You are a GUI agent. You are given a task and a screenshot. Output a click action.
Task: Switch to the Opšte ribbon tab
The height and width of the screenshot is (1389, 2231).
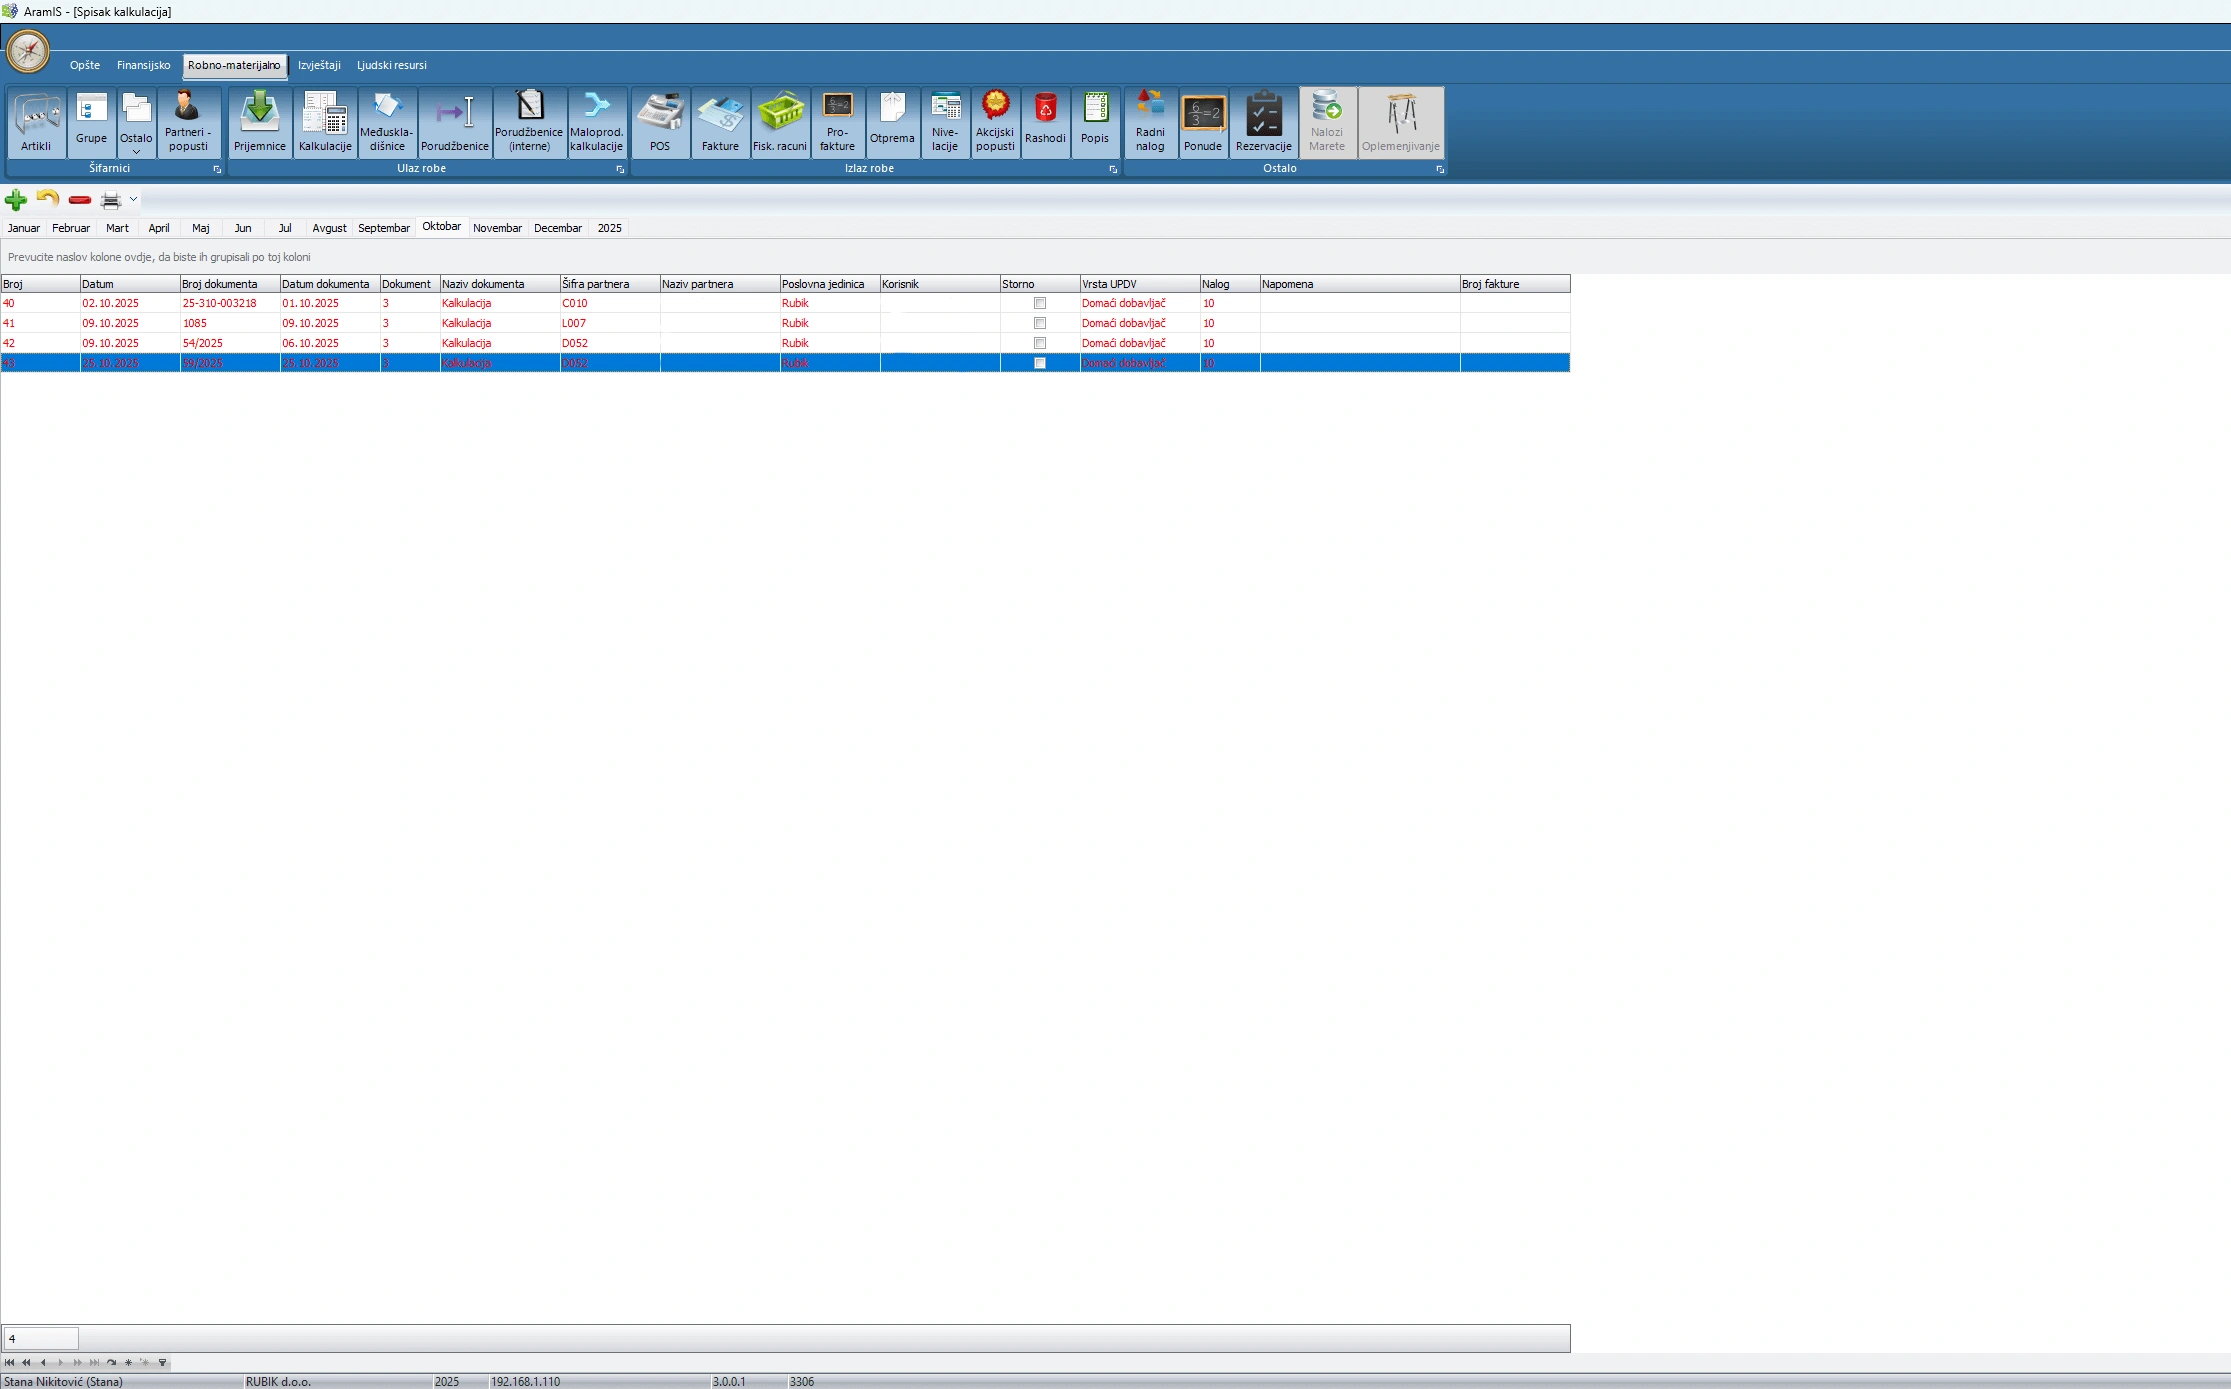(85, 65)
